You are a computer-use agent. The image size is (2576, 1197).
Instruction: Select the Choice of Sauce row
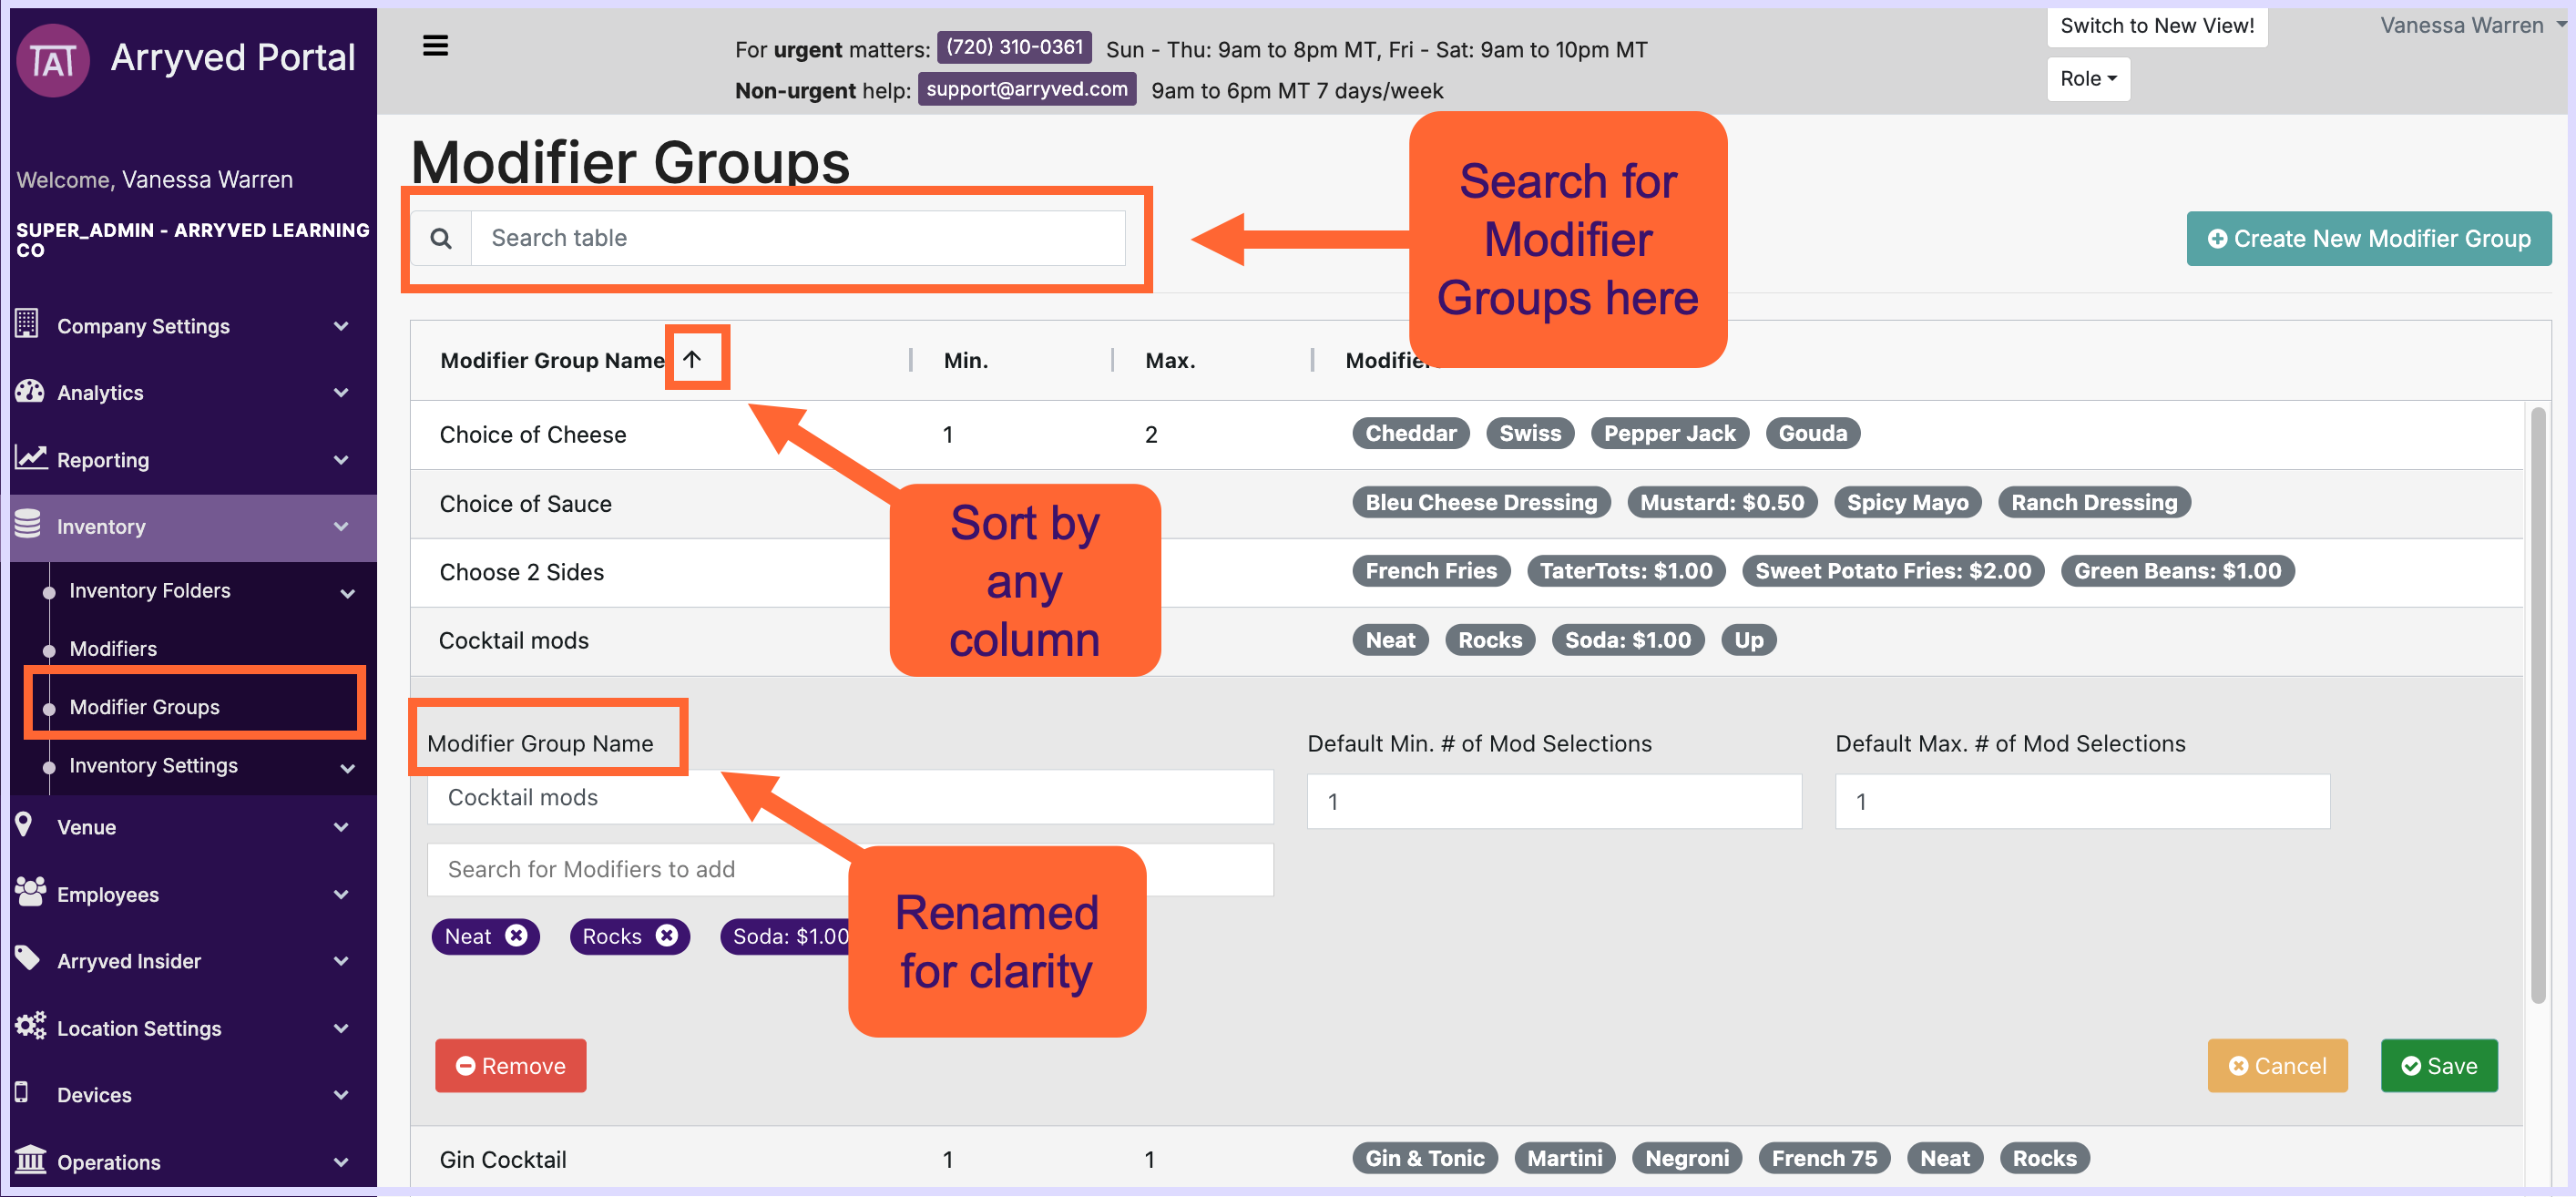click(x=1466, y=503)
